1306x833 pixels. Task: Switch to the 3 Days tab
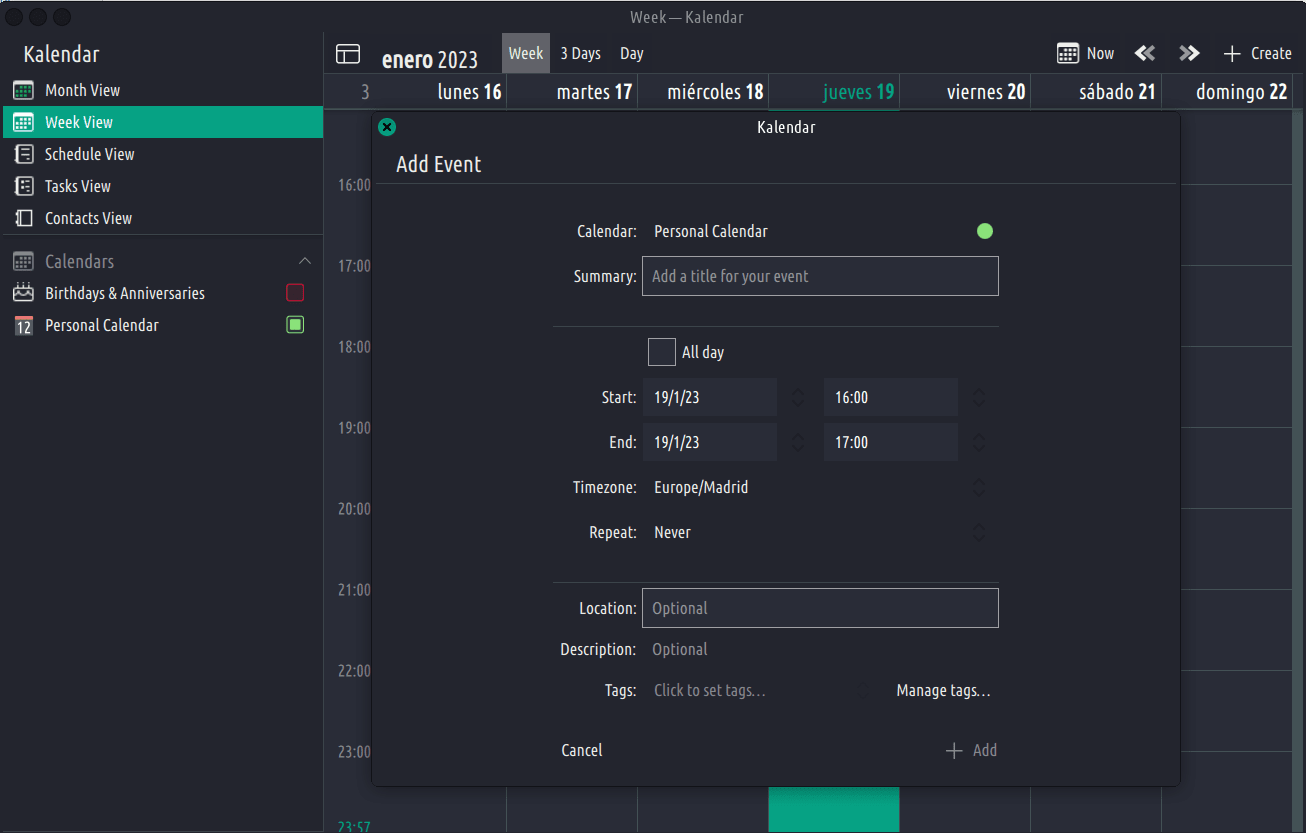(x=580, y=54)
